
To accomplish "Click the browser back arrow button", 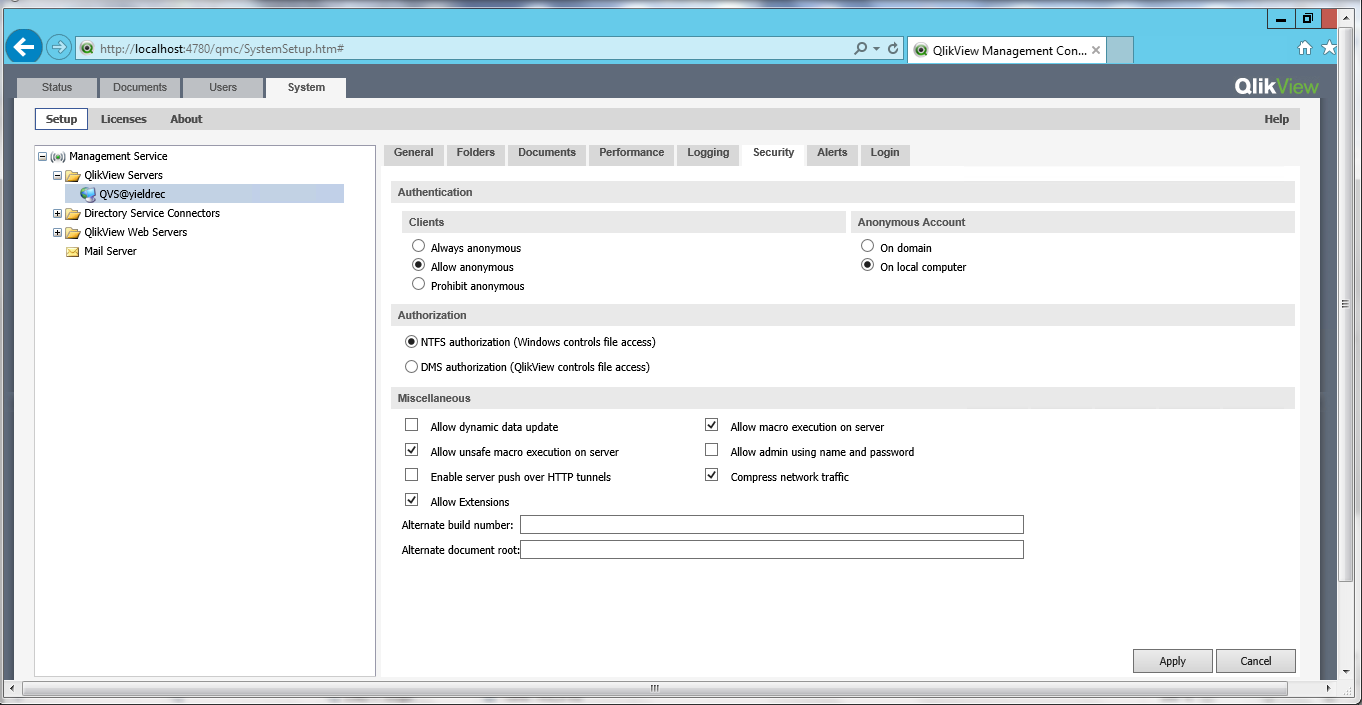I will (x=24, y=47).
